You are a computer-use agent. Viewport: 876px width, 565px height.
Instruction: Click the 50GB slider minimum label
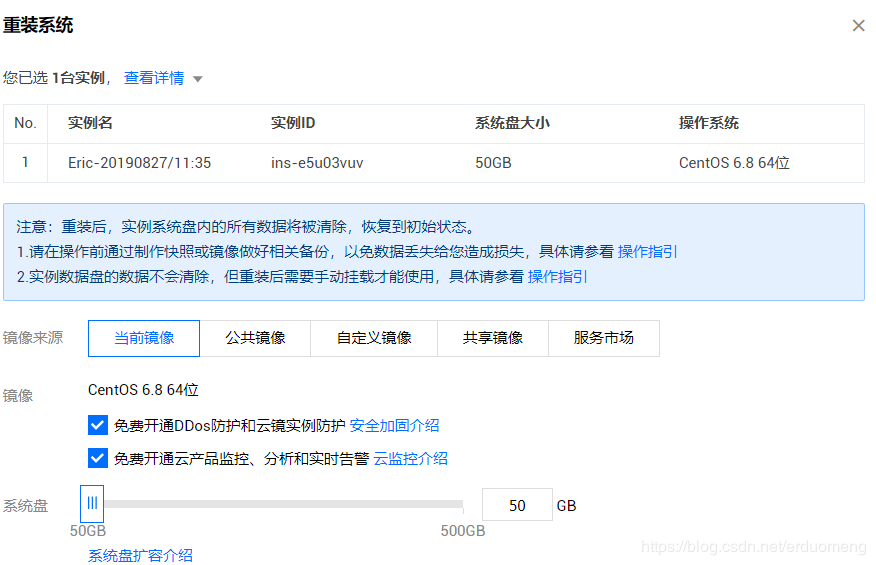pyautogui.click(x=88, y=531)
